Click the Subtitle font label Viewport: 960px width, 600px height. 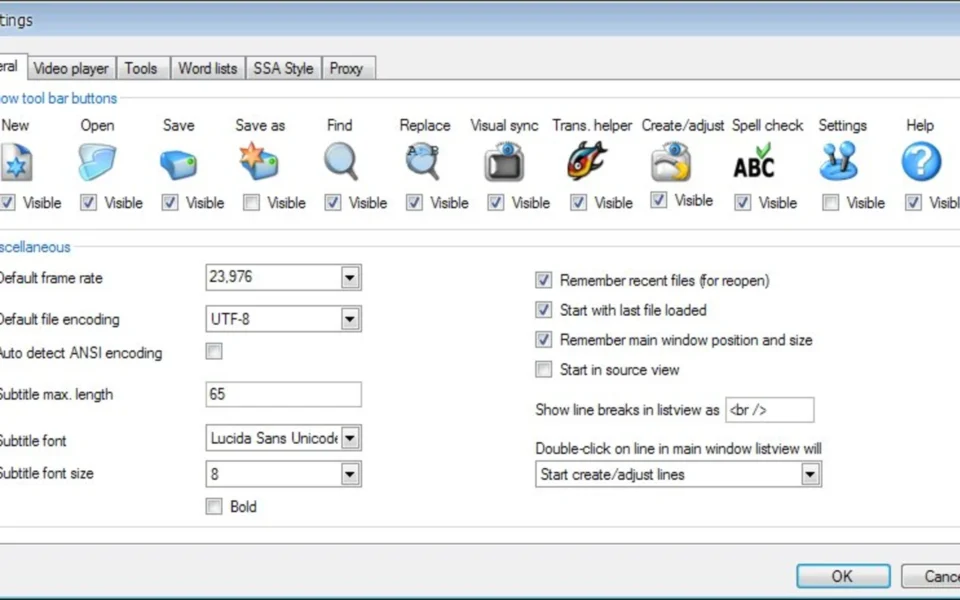pyautogui.click(x=32, y=441)
